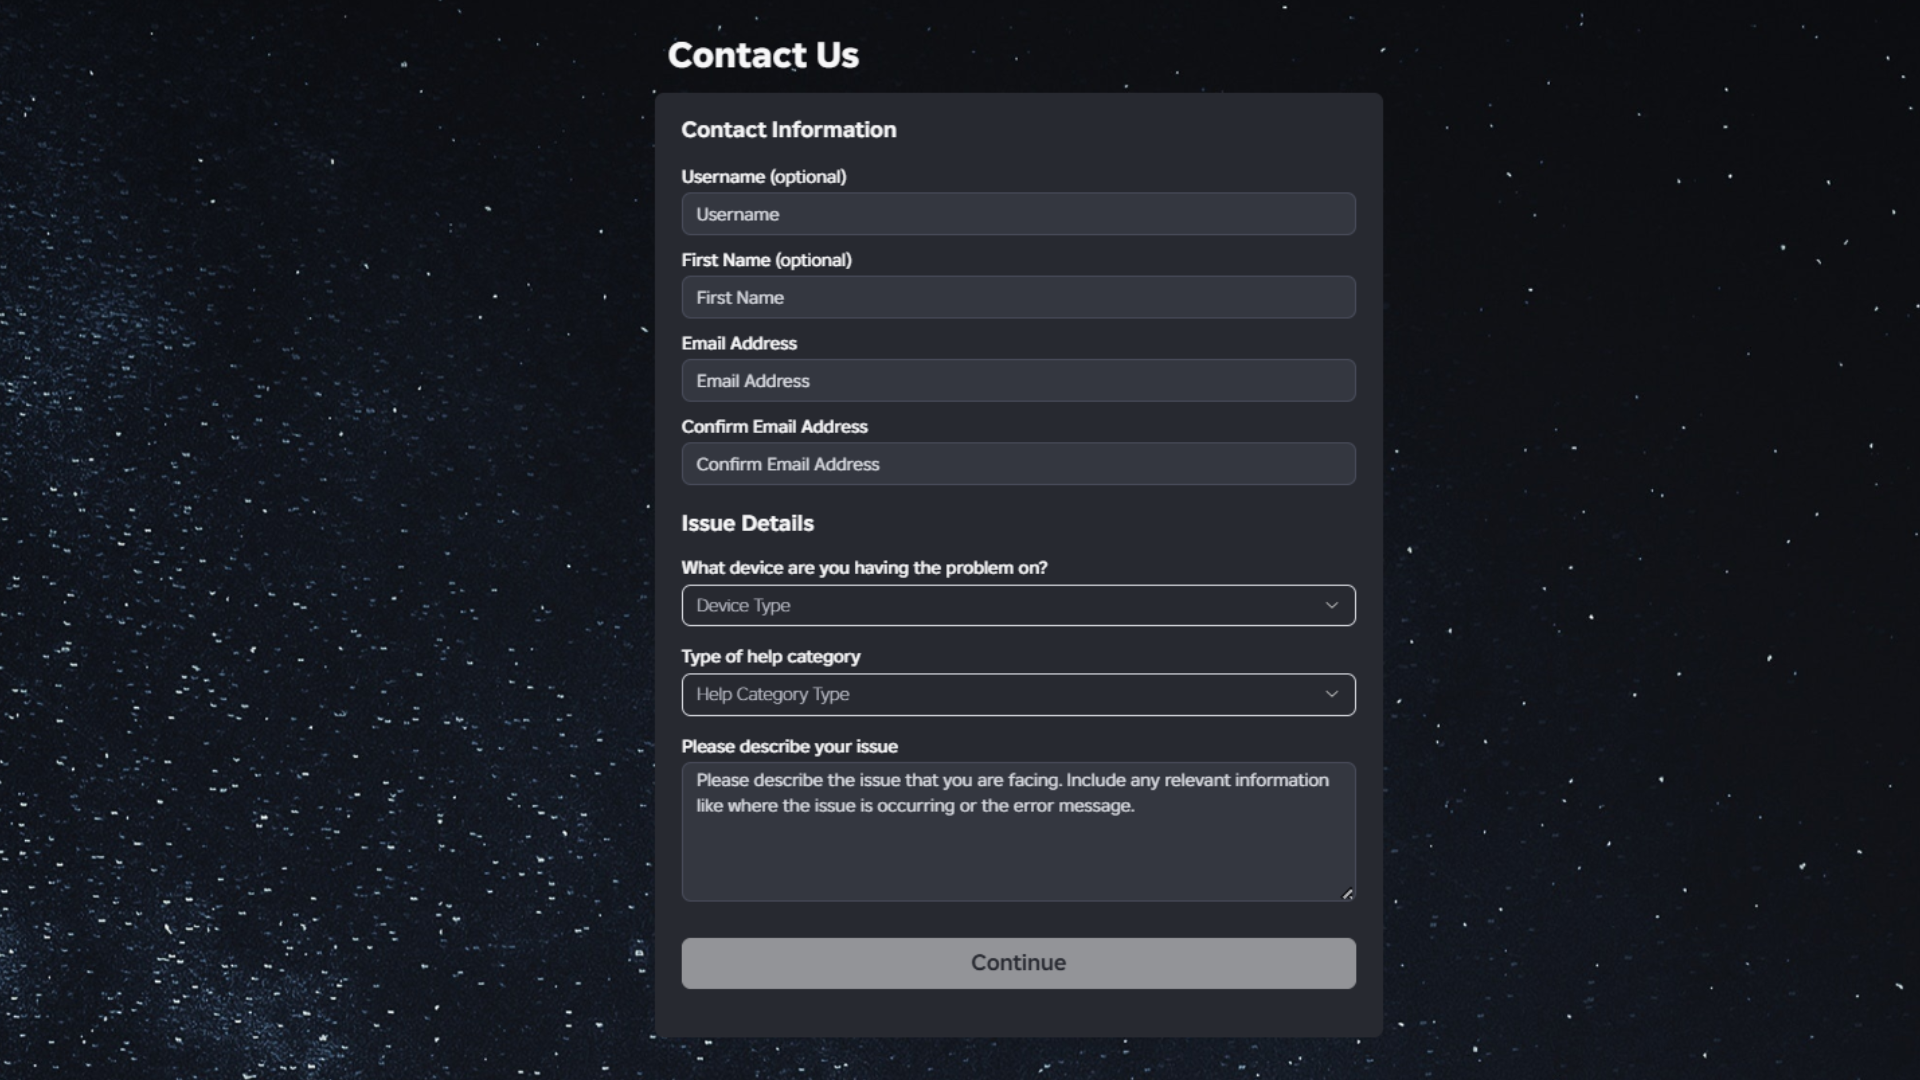The height and width of the screenshot is (1080, 1920).
Task: Expand the device selection combo box
Action: click(1017, 605)
